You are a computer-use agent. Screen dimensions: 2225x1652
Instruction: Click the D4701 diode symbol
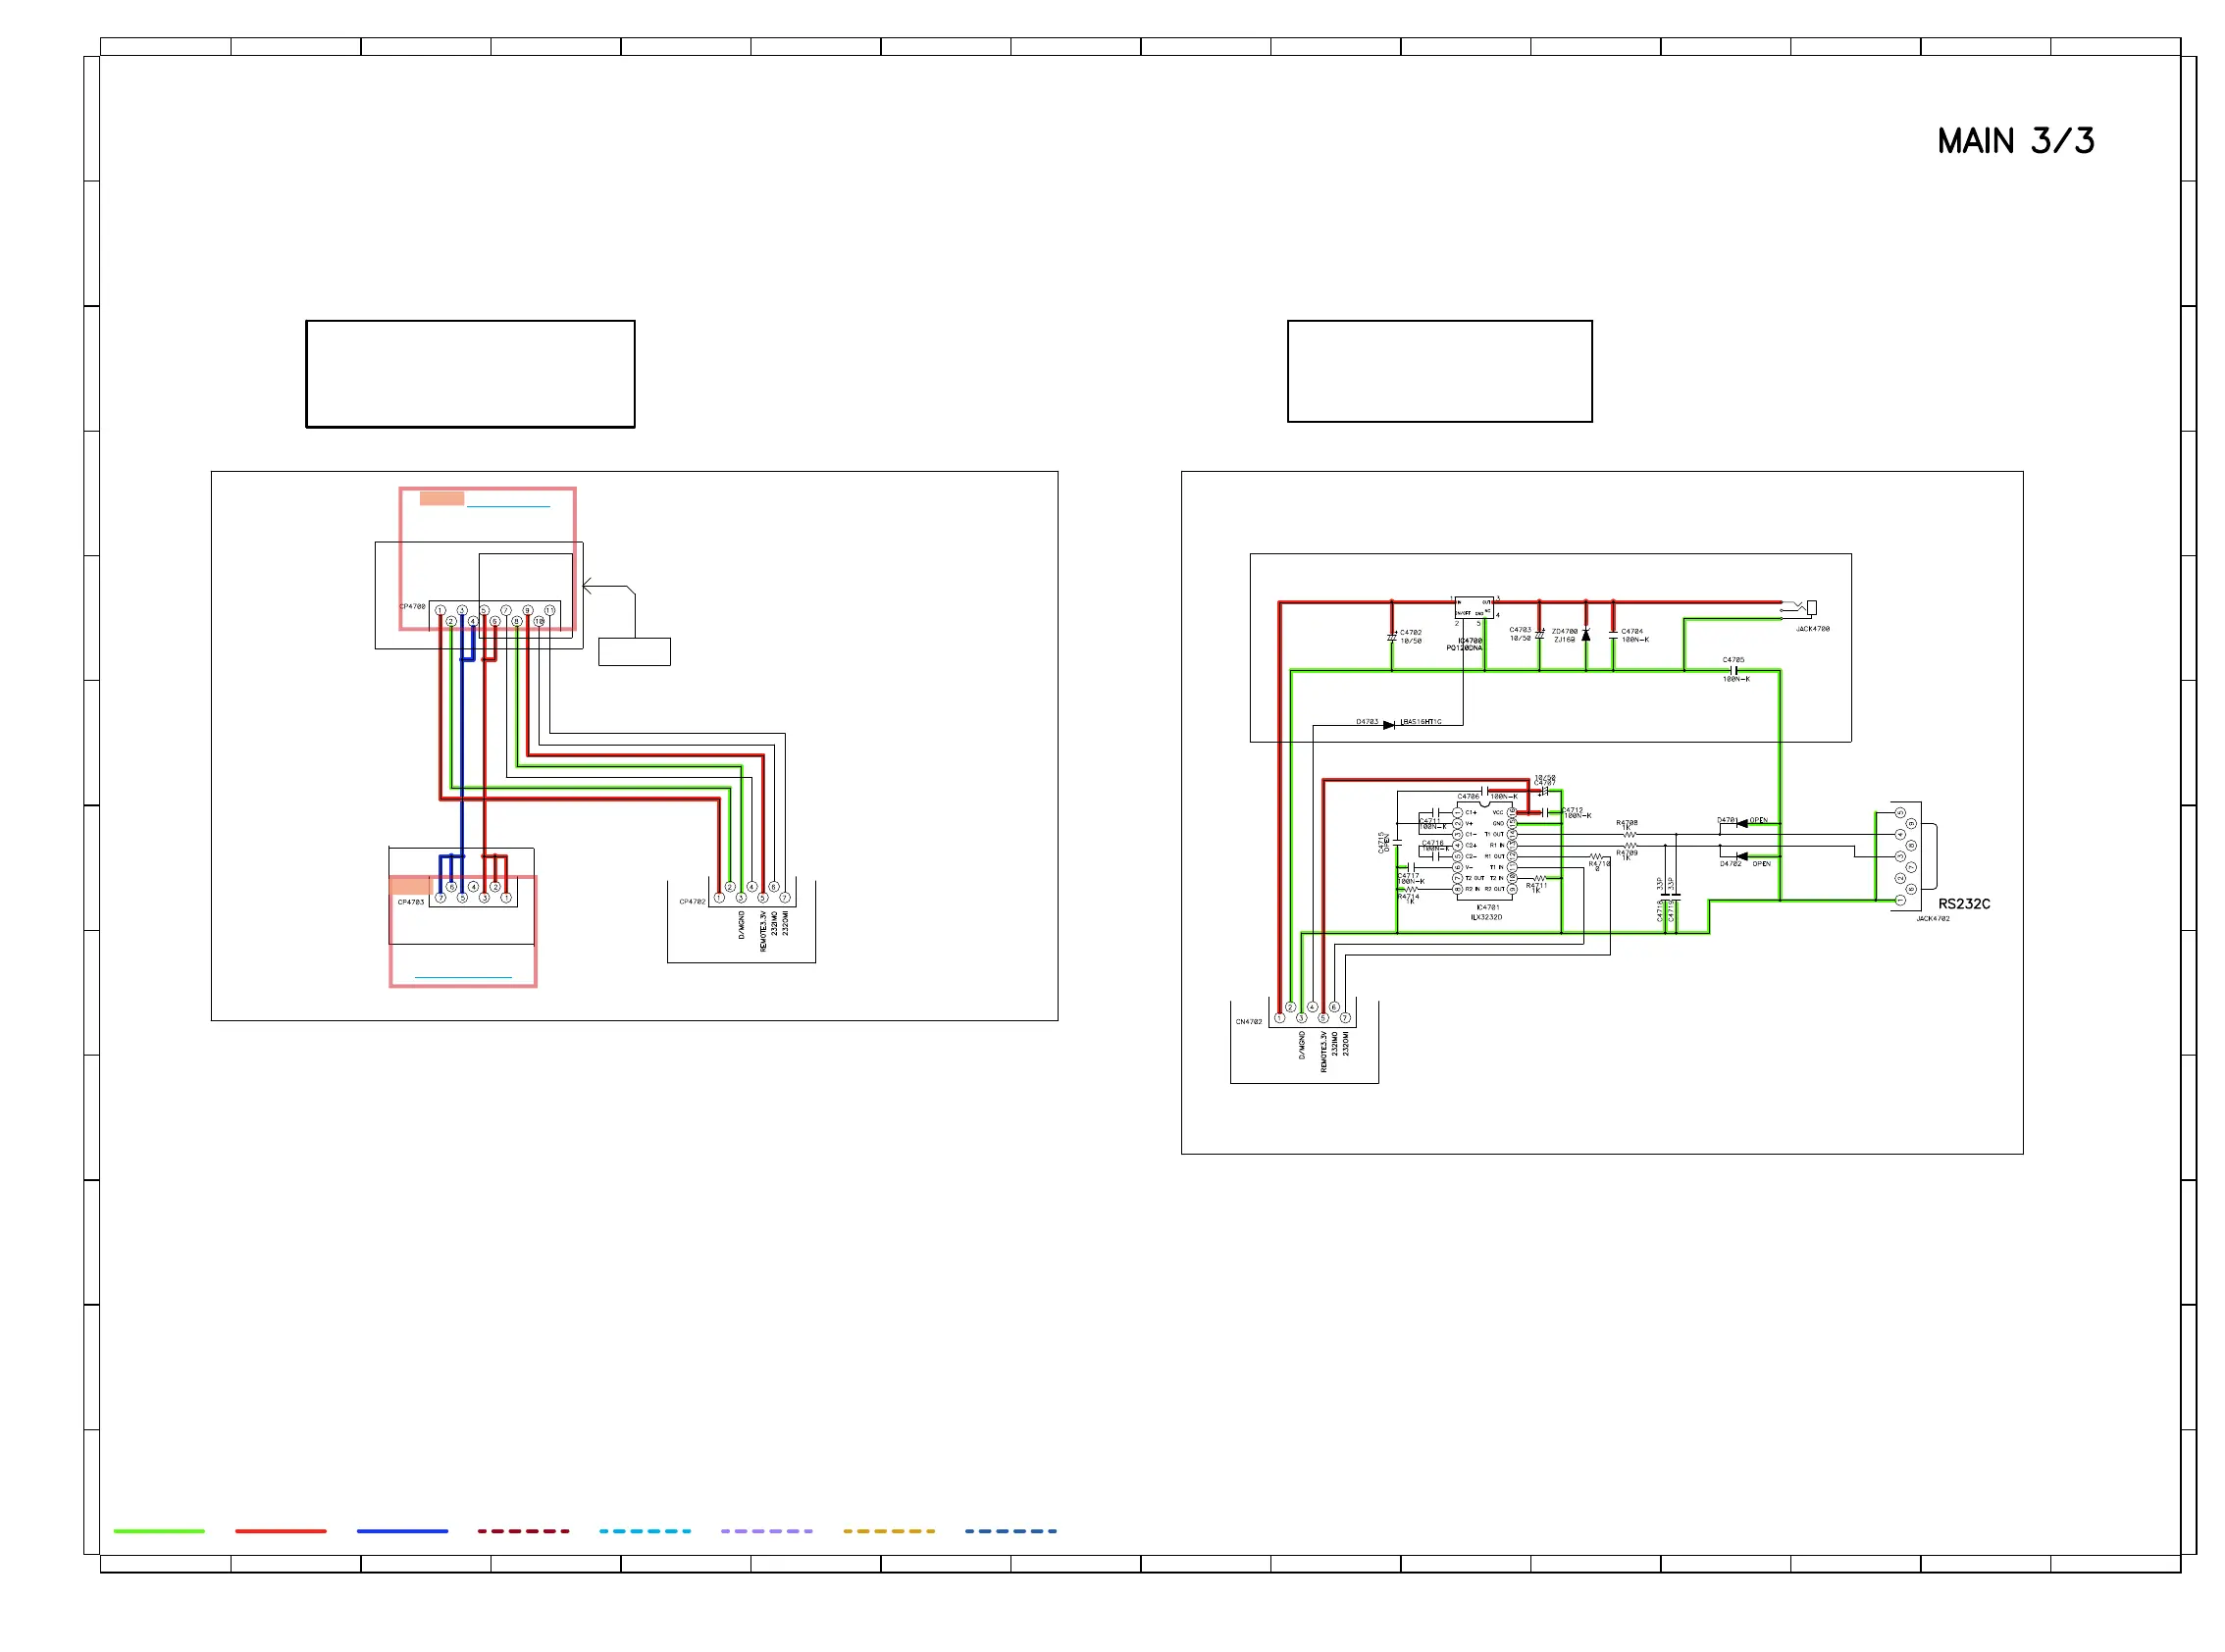1742,823
